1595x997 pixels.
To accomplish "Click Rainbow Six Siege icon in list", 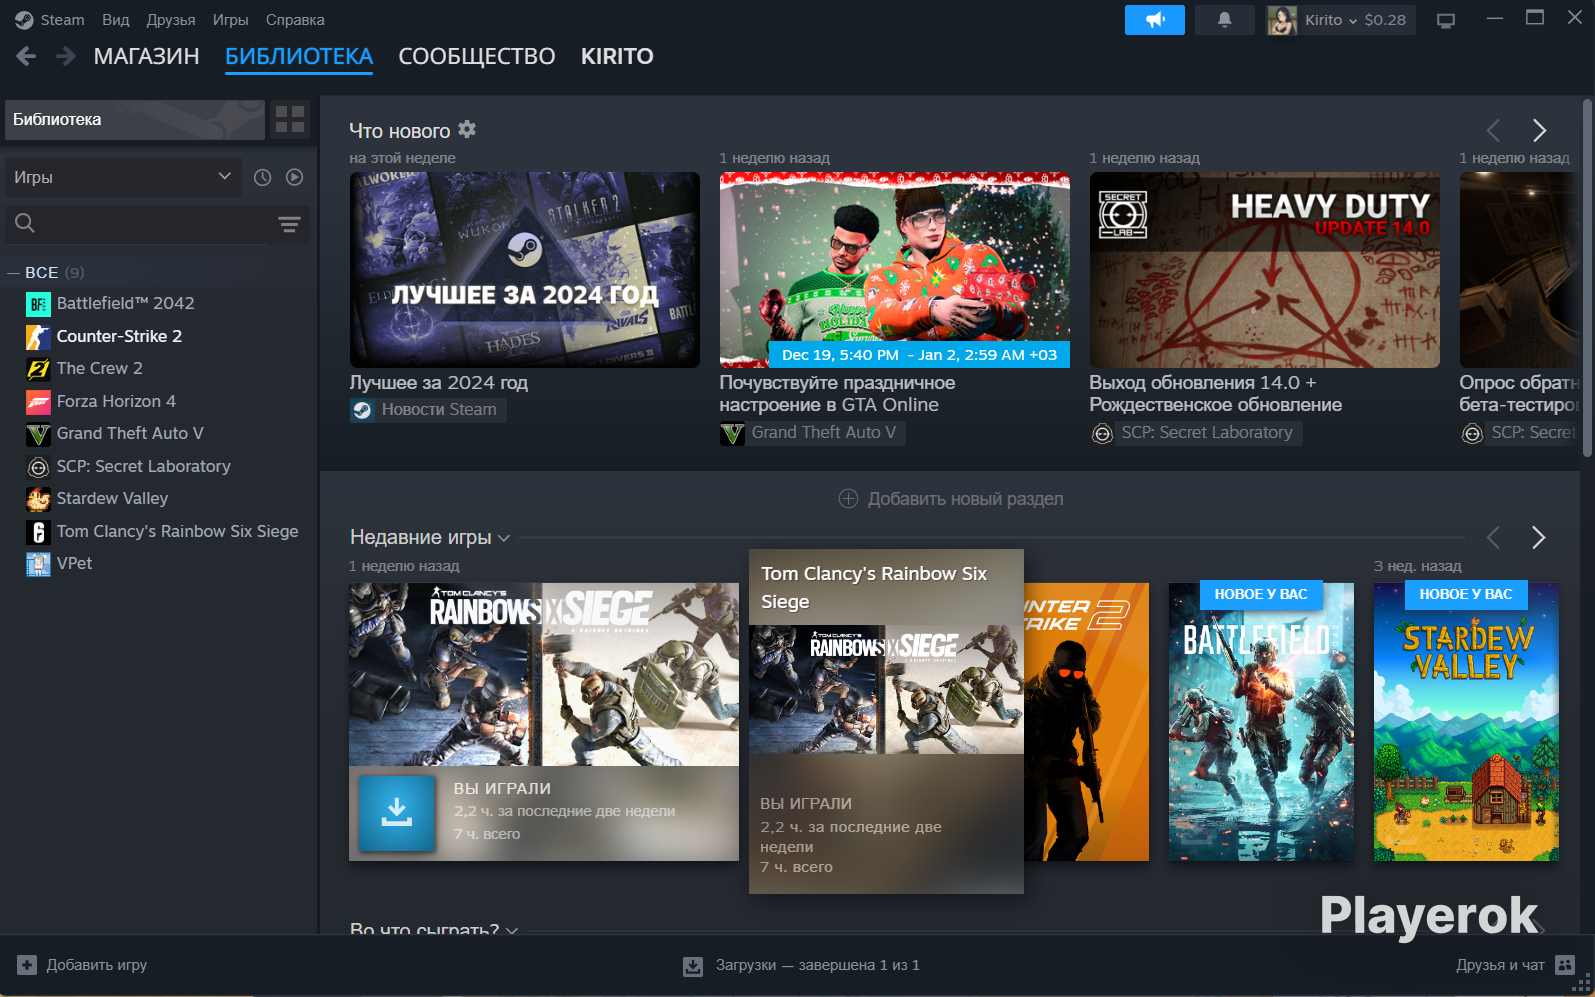I will (x=38, y=532).
